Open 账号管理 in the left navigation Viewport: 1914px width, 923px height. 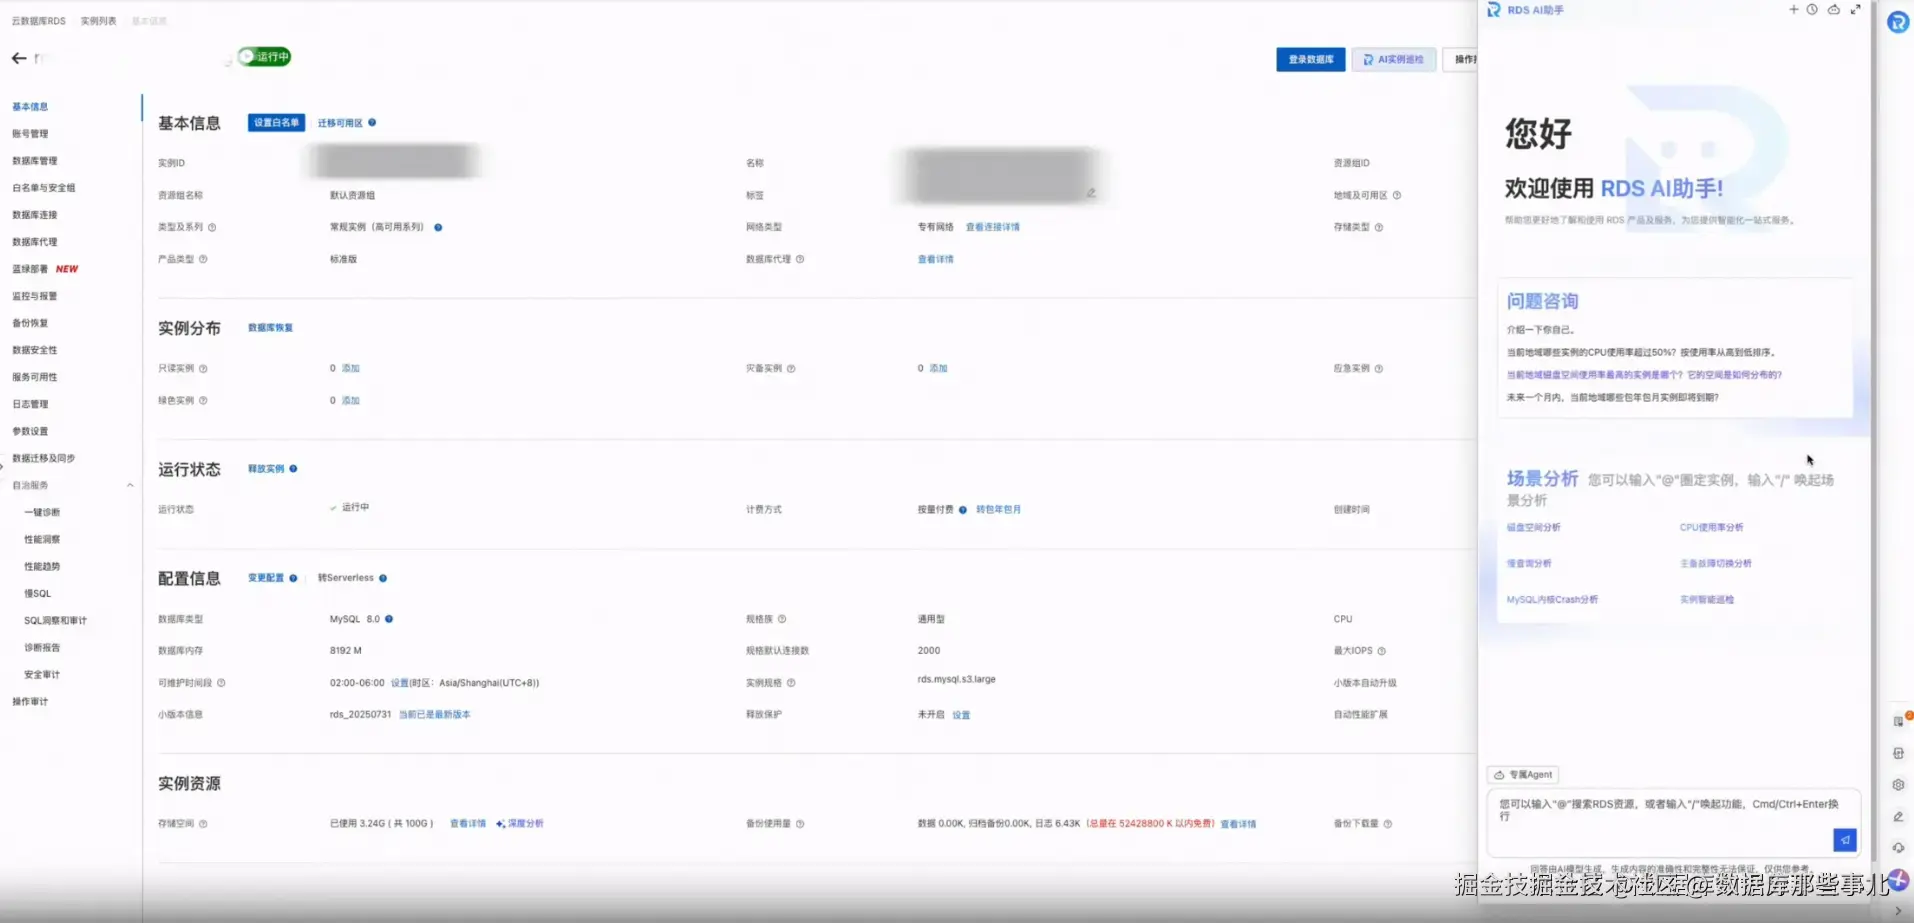30,134
